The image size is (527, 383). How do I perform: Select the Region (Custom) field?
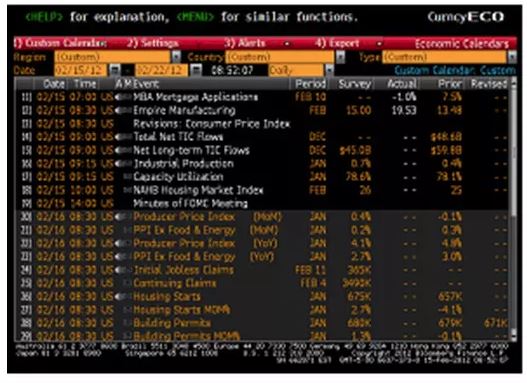(x=113, y=57)
